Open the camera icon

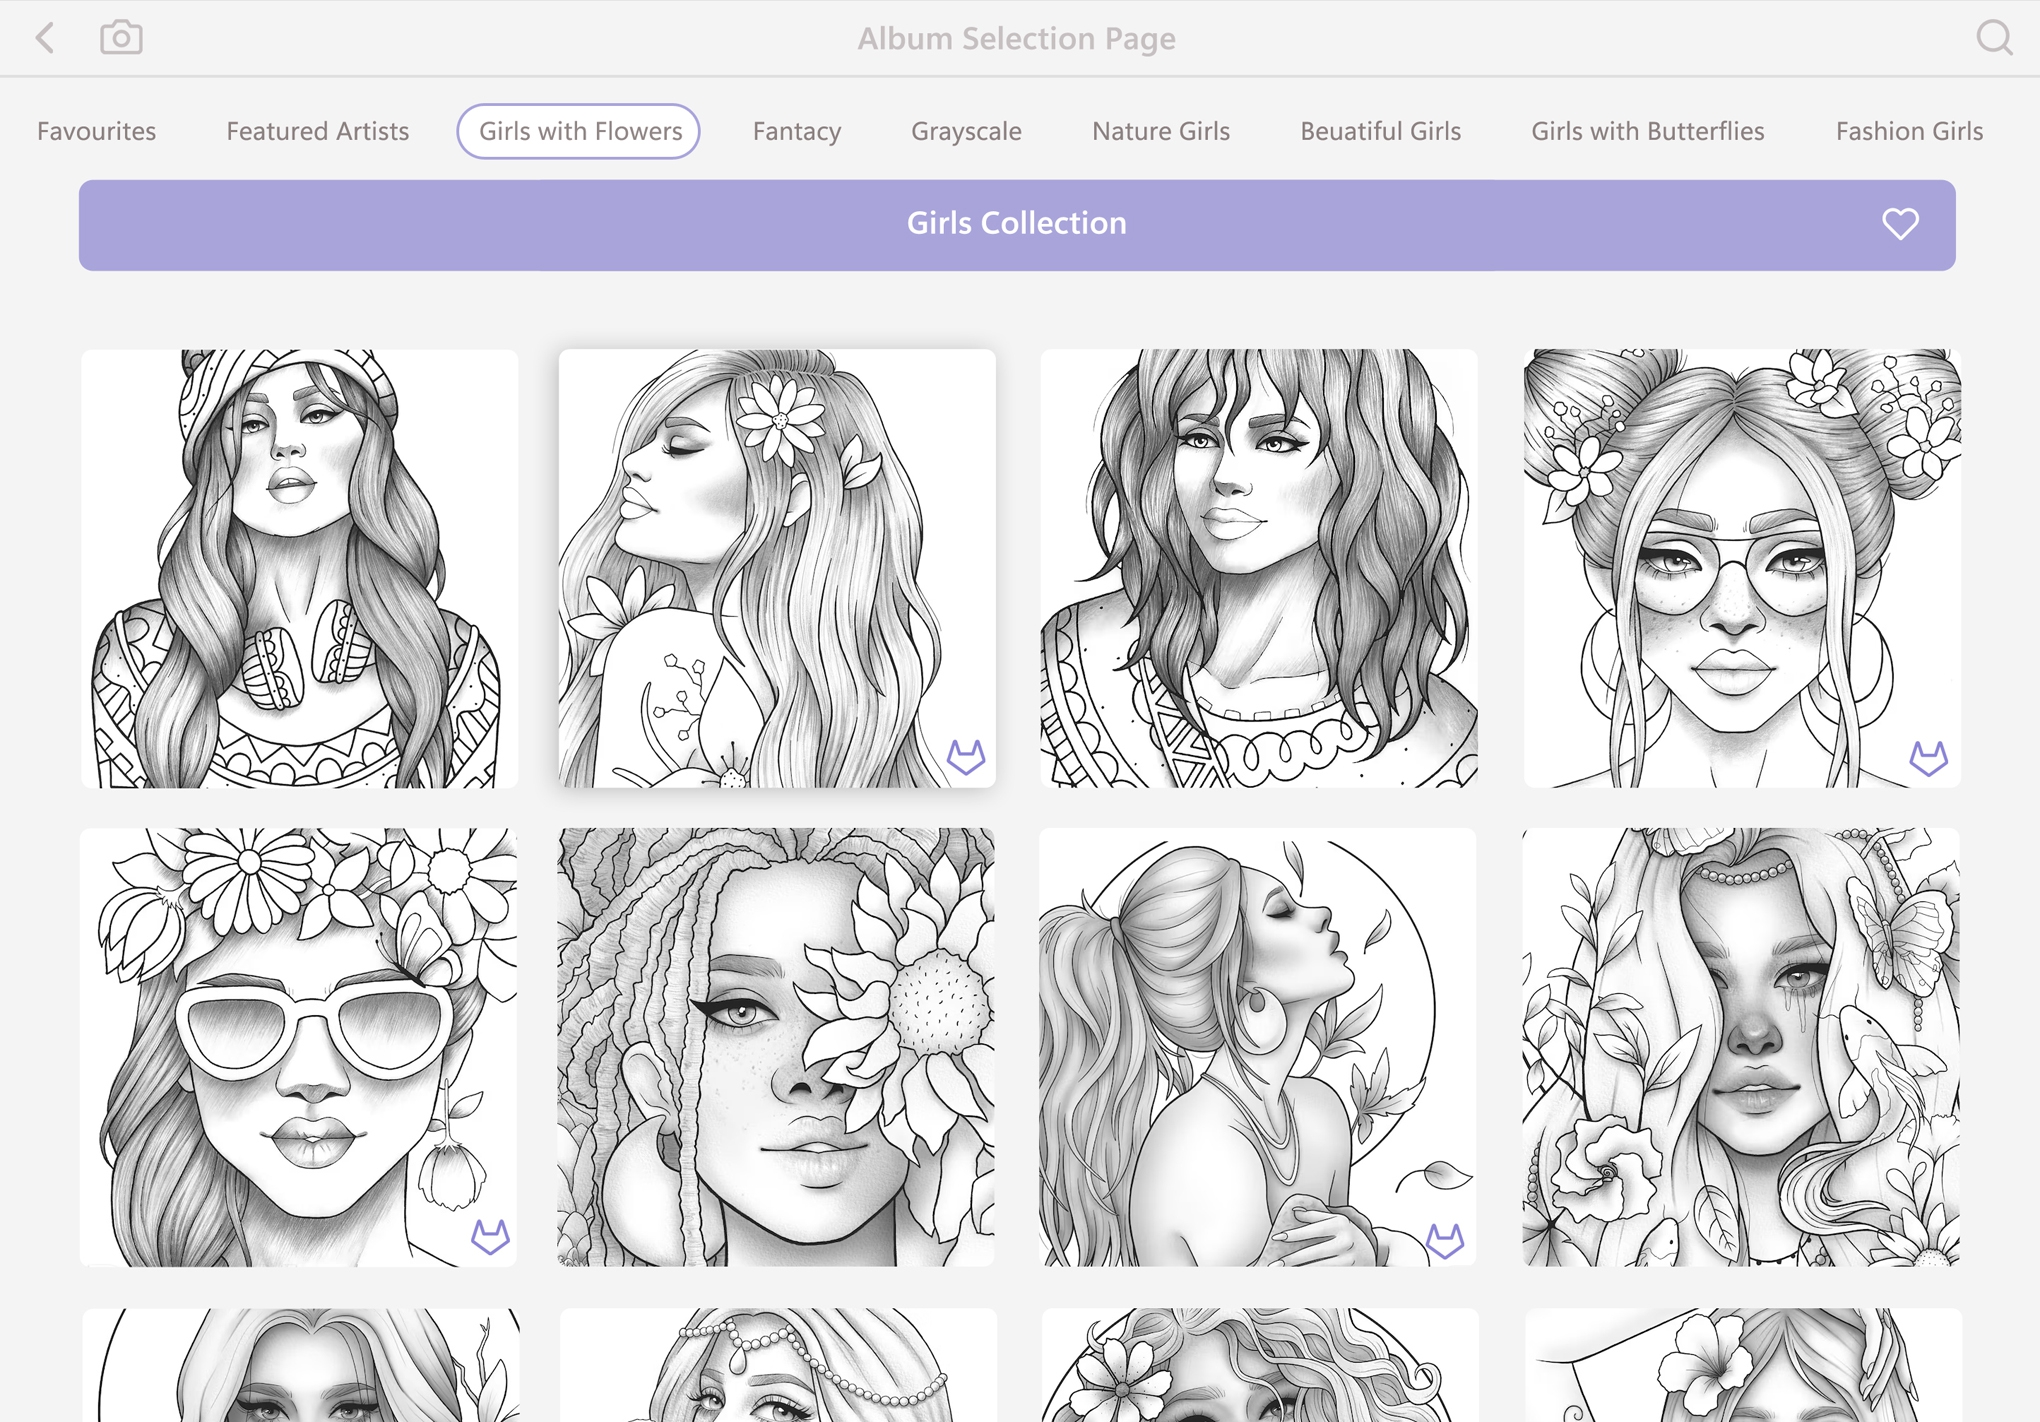(121, 38)
